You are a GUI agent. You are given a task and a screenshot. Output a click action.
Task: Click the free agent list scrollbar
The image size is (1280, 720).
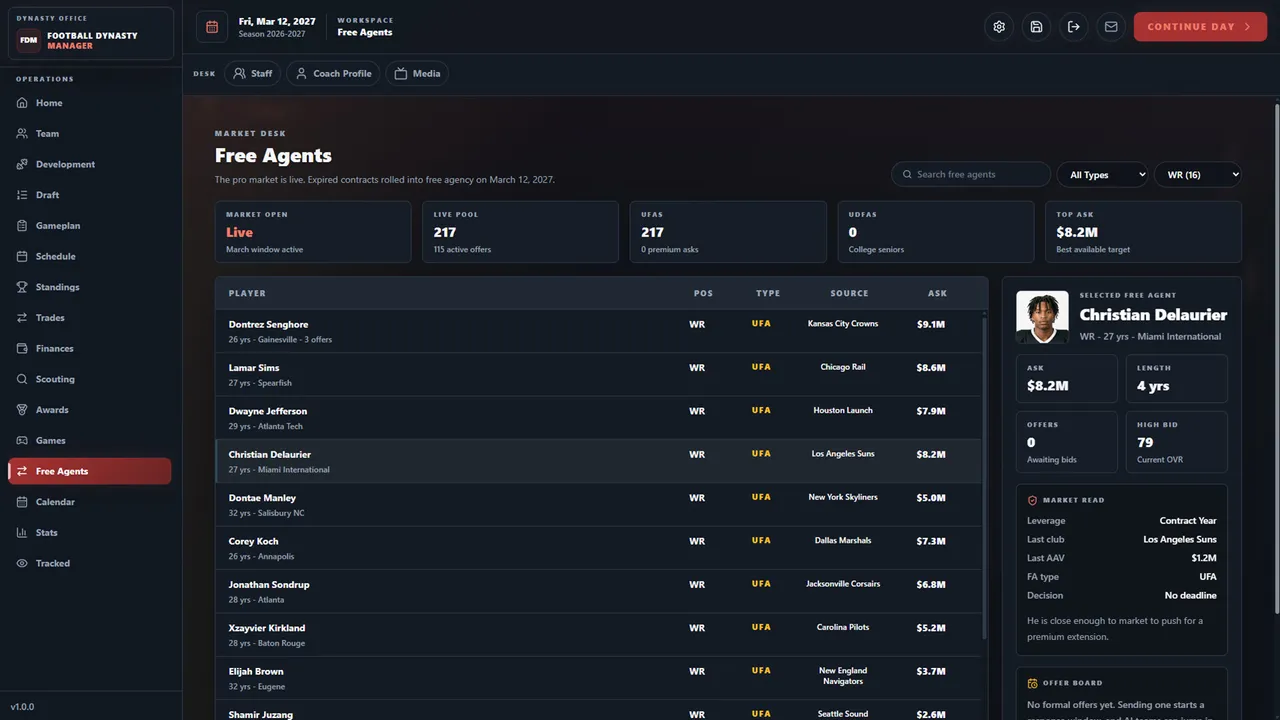tap(985, 478)
